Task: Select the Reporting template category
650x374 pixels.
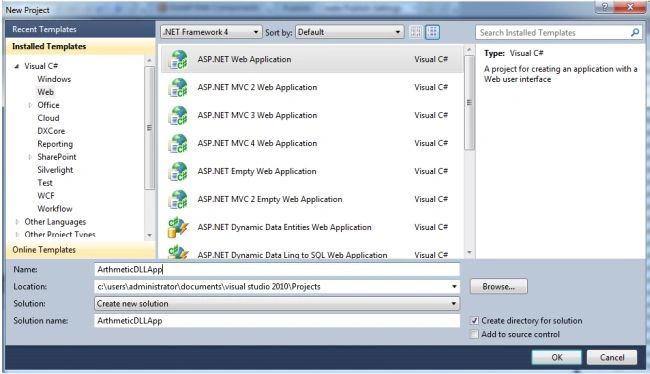Action: [x=55, y=144]
